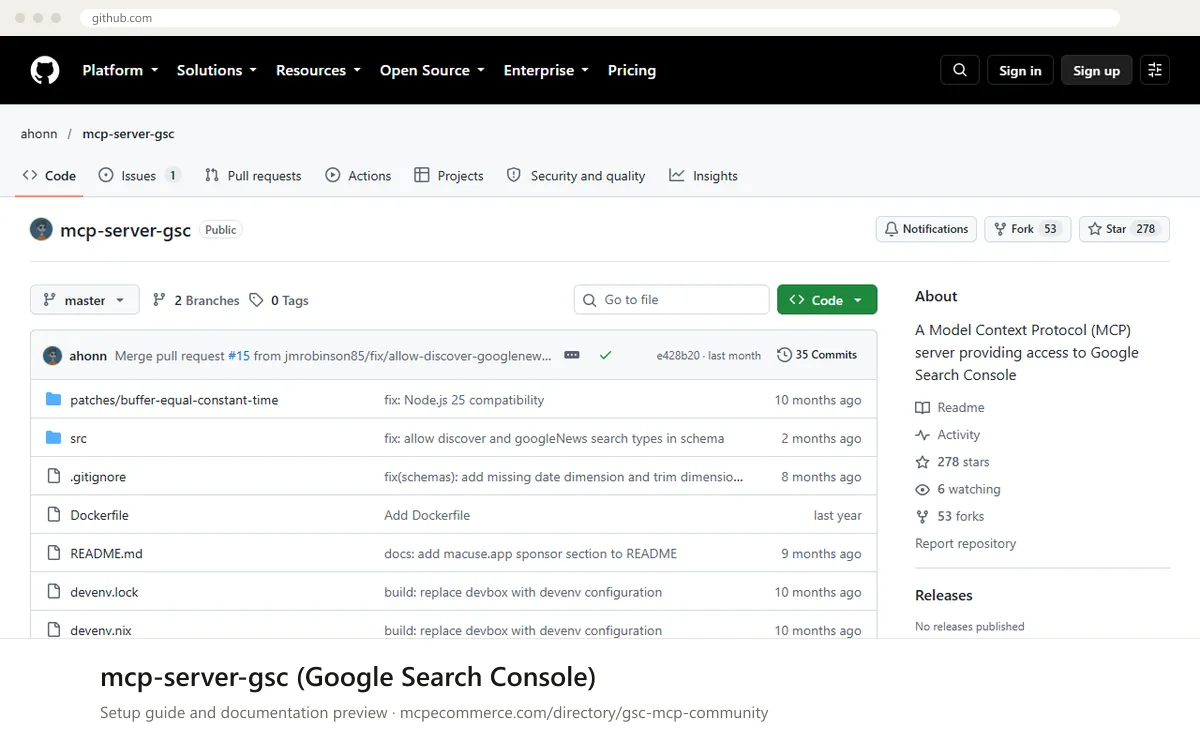The height and width of the screenshot is (750, 1200).
Task: Click ahonn's commit author avatar
Action: 52,355
